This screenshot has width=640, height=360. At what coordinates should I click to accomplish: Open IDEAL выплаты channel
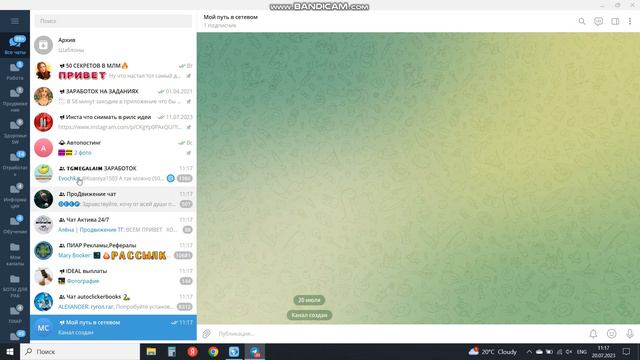click(x=113, y=276)
